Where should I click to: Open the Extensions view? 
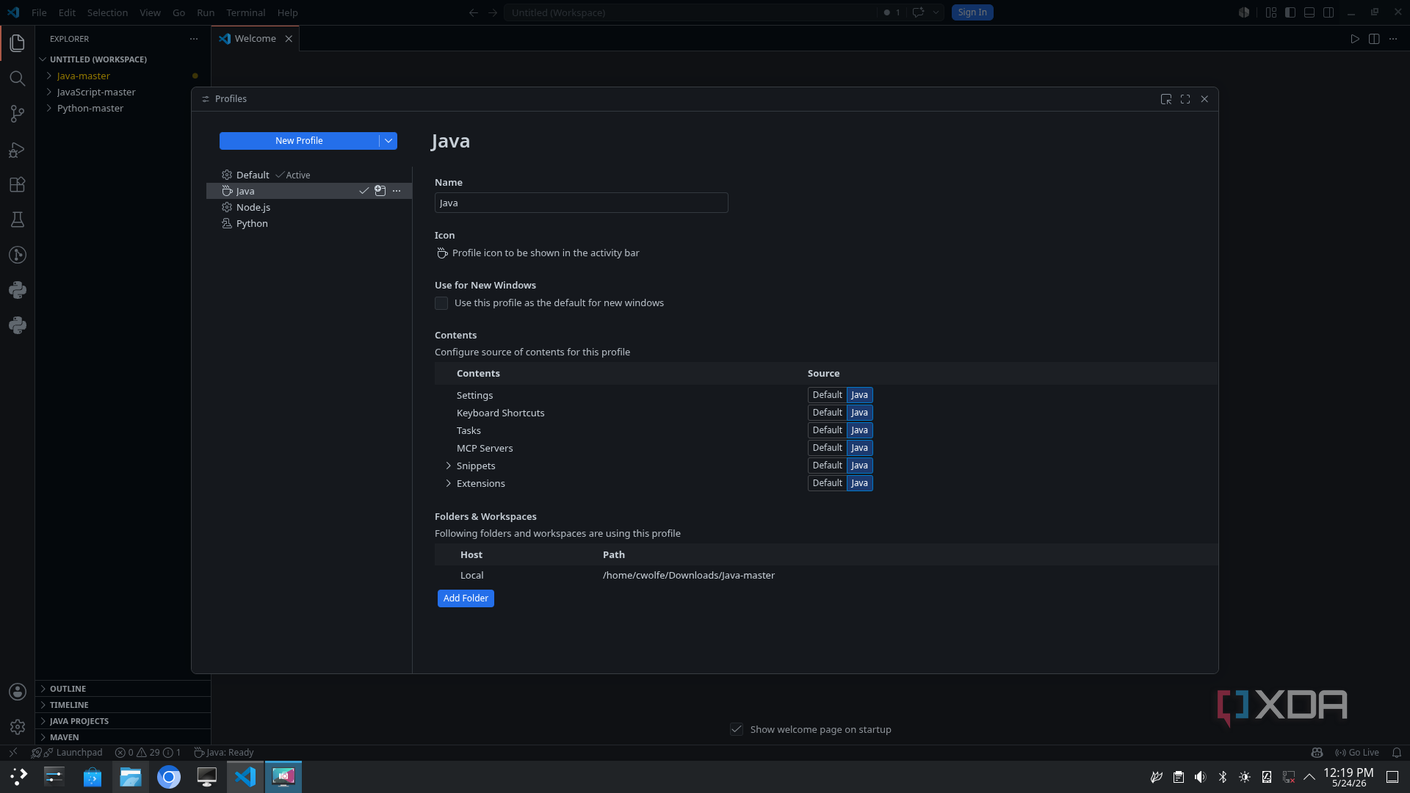[x=17, y=185]
